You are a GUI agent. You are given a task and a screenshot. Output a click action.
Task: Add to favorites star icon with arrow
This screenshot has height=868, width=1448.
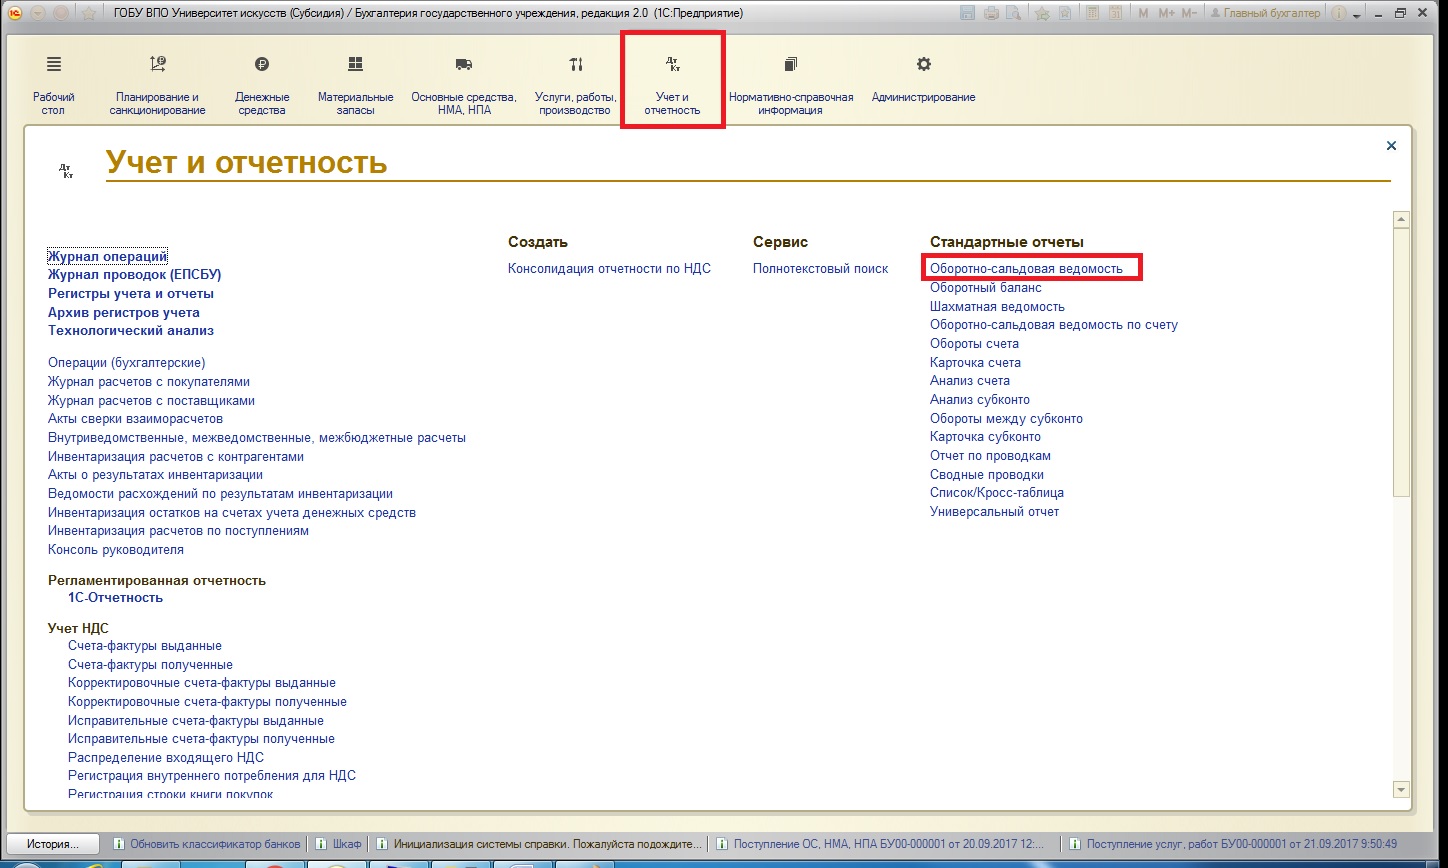tap(1042, 13)
